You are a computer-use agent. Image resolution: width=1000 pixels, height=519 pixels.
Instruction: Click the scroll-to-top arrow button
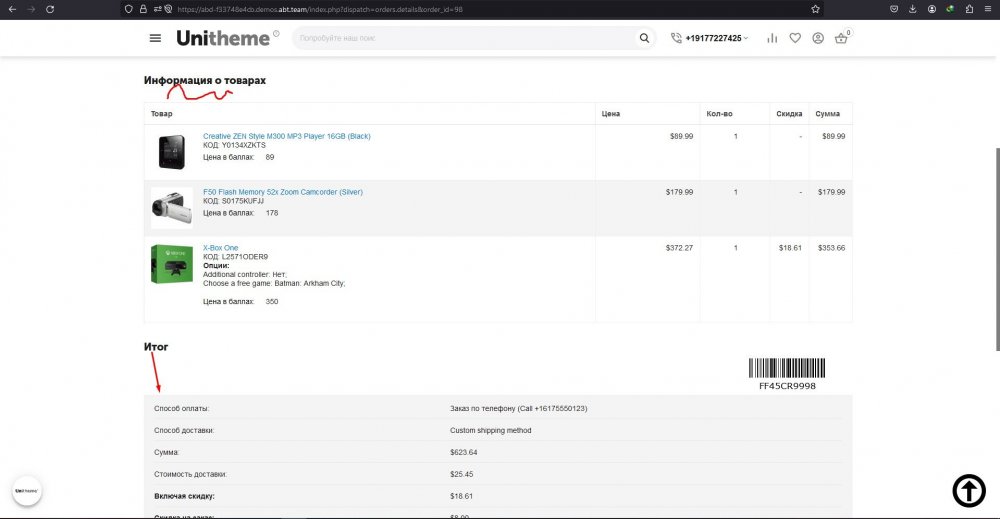pyautogui.click(x=969, y=491)
